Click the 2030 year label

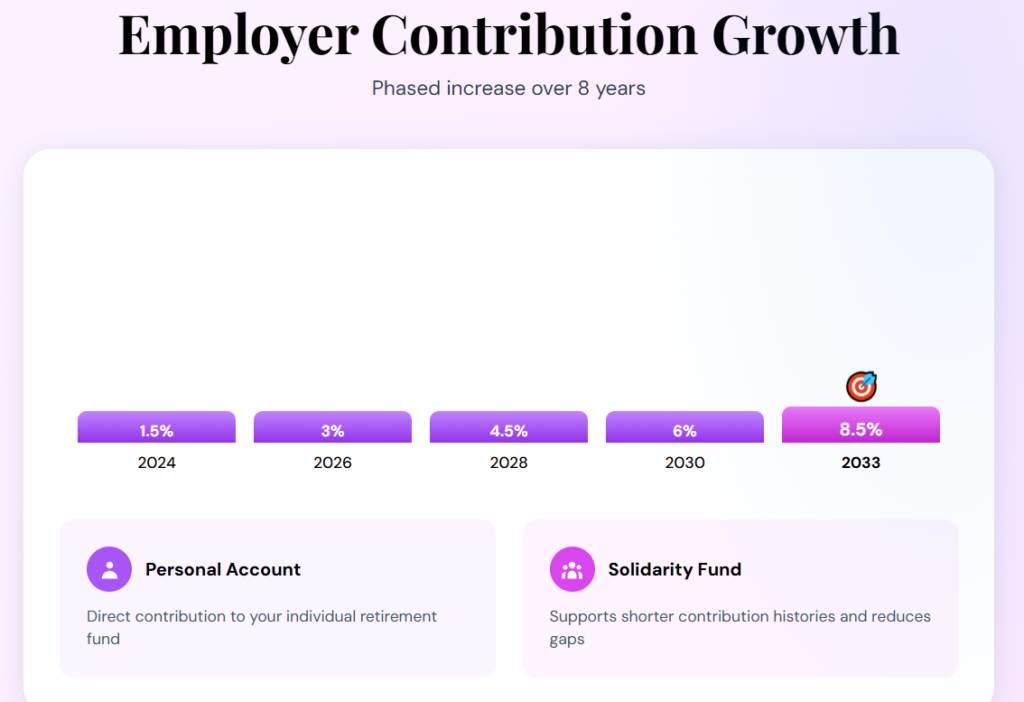[x=684, y=463]
